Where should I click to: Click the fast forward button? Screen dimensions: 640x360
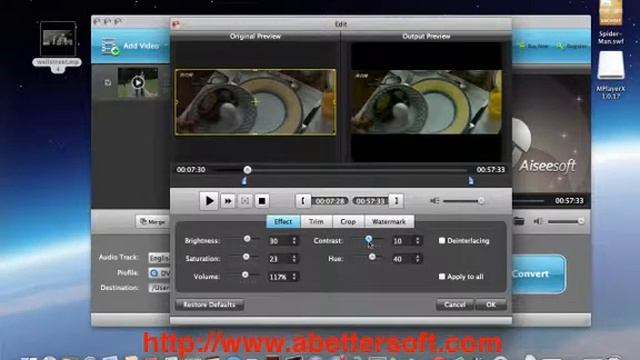[228, 201]
